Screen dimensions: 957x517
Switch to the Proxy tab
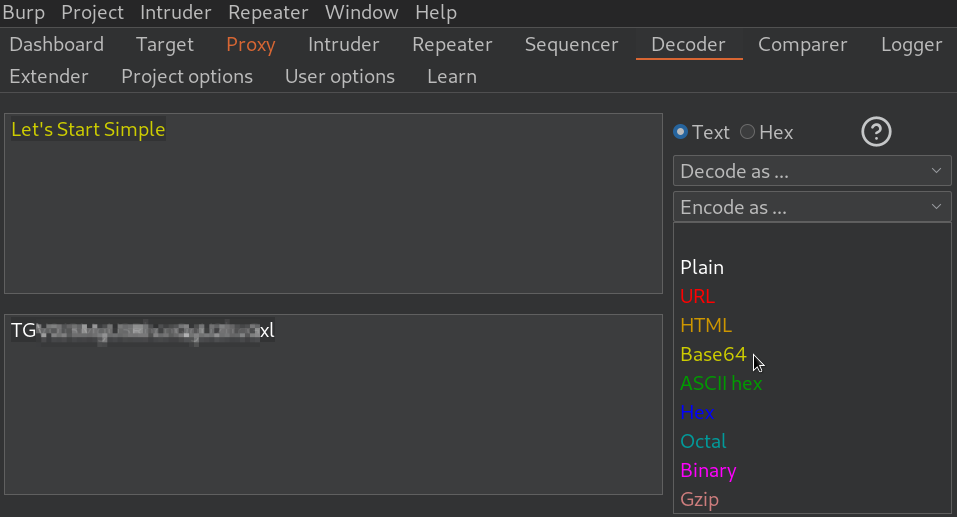[x=250, y=45]
